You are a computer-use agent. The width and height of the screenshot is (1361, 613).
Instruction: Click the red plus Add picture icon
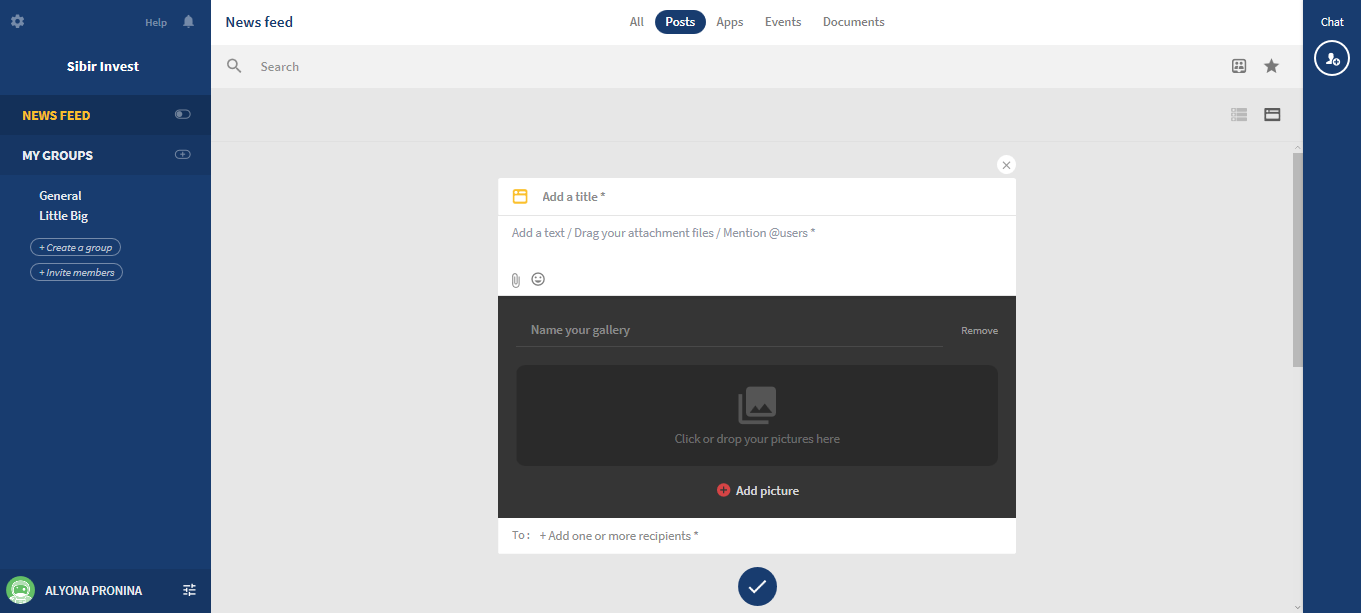coord(723,490)
